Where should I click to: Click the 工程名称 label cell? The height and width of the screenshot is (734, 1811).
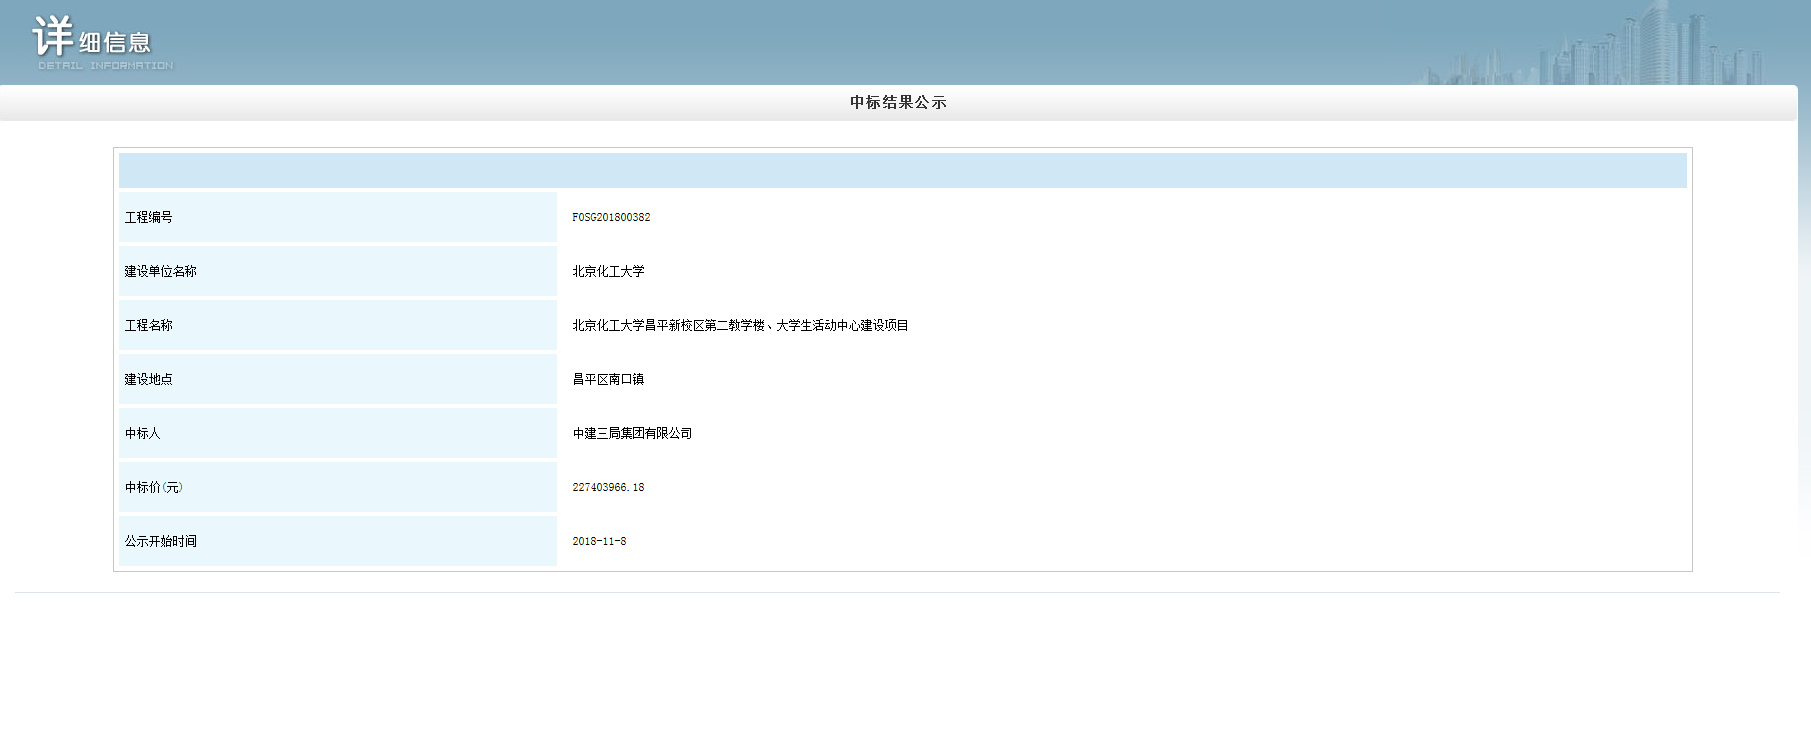click(x=338, y=325)
